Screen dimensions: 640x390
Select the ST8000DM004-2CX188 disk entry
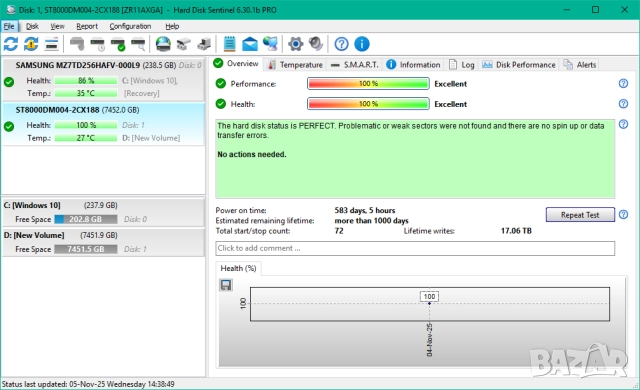(x=103, y=124)
